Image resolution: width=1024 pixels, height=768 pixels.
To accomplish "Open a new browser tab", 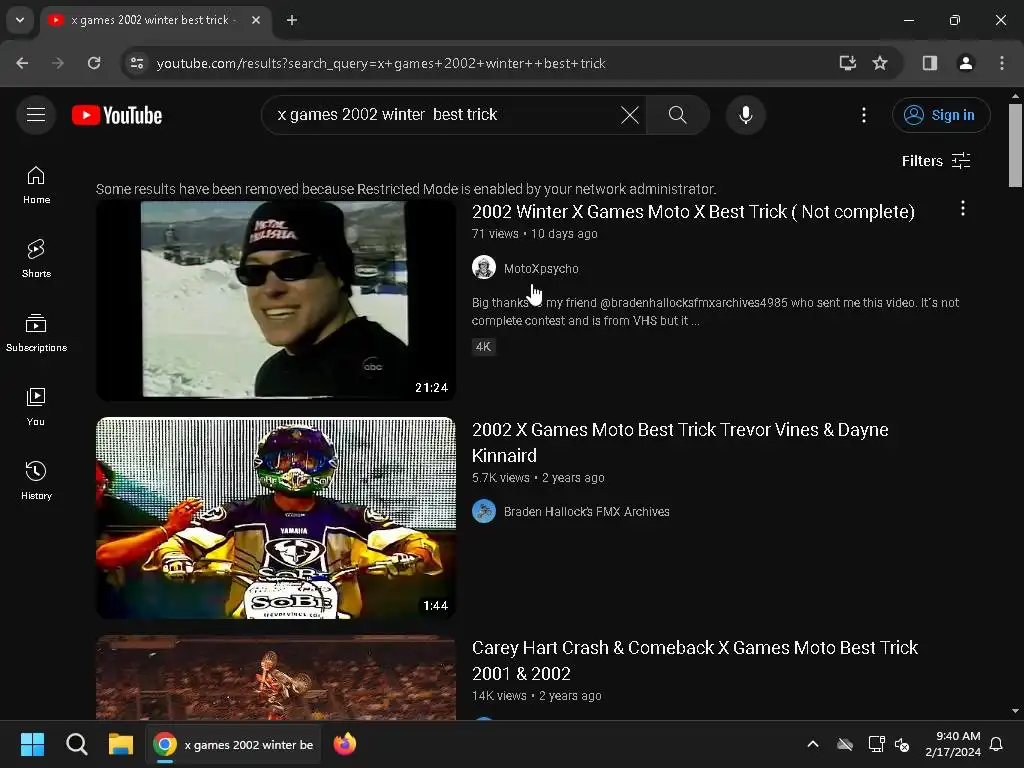I will click(292, 20).
